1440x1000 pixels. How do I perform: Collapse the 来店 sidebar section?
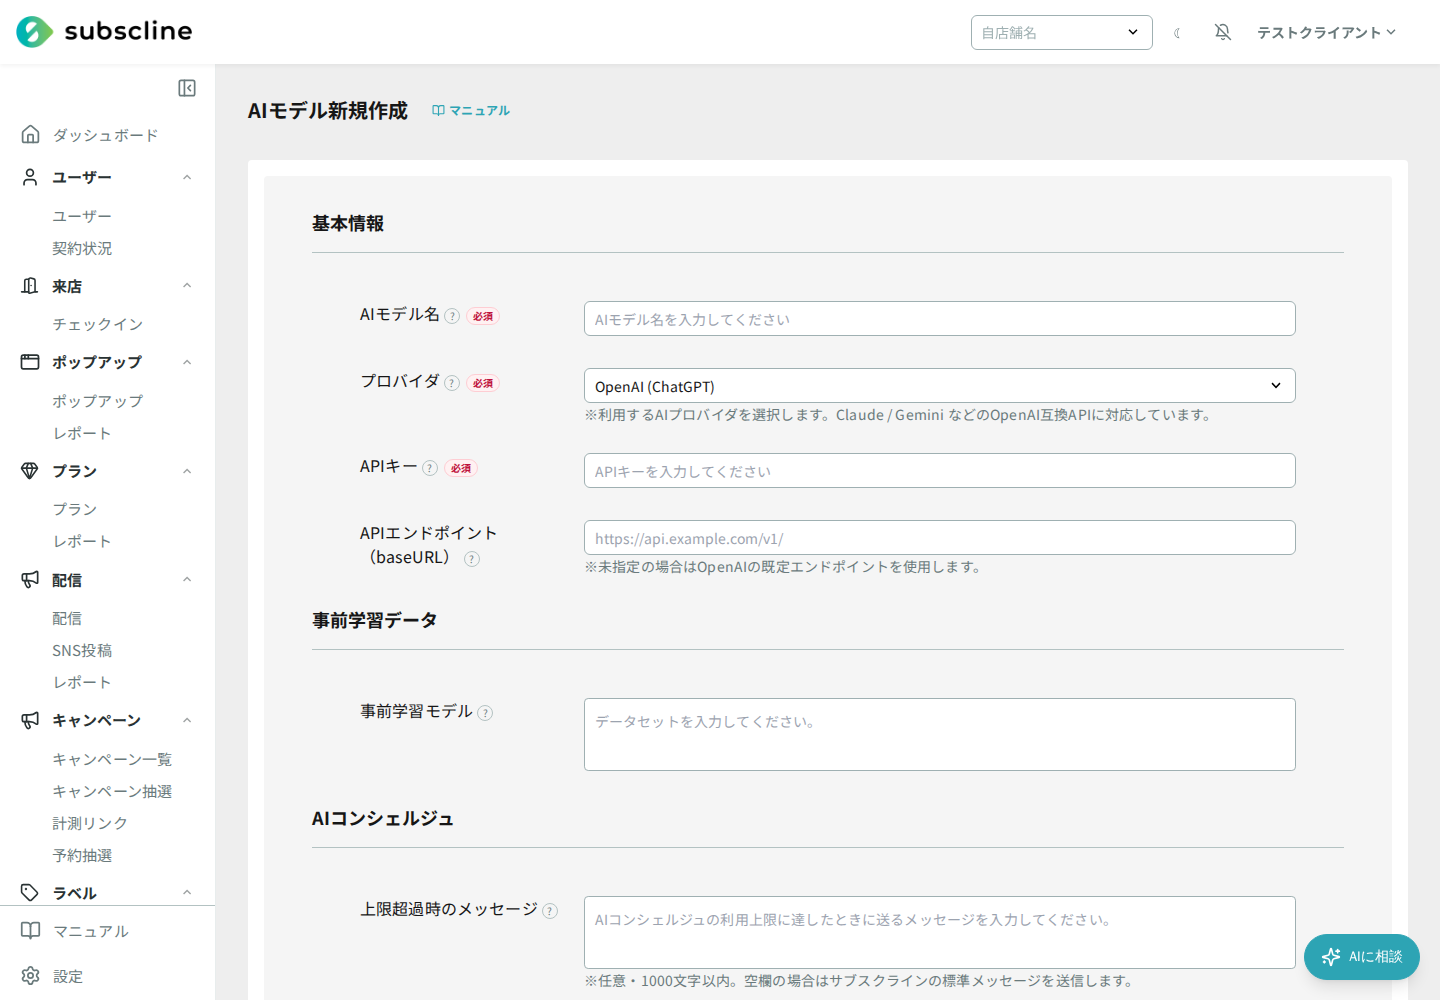point(187,286)
